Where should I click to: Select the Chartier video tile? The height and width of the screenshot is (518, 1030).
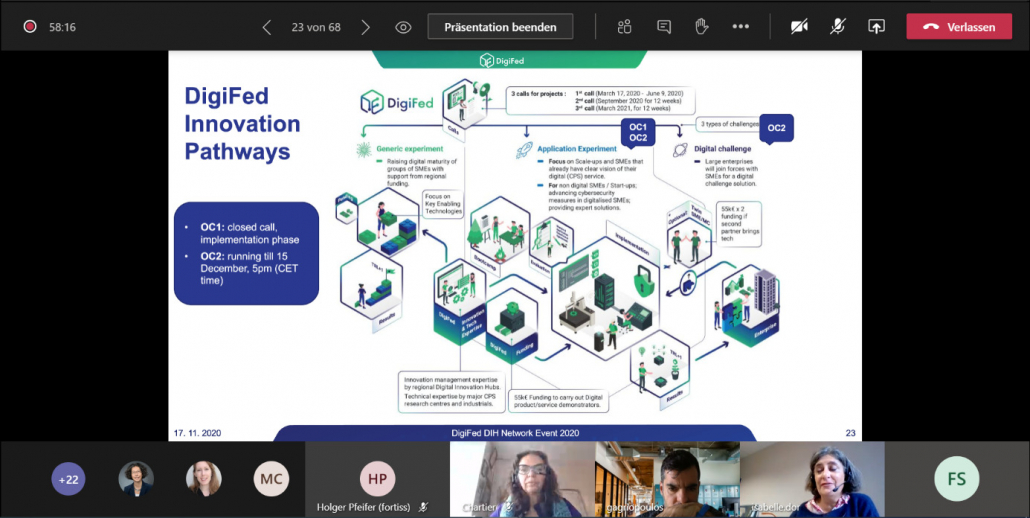pos(522,479)
